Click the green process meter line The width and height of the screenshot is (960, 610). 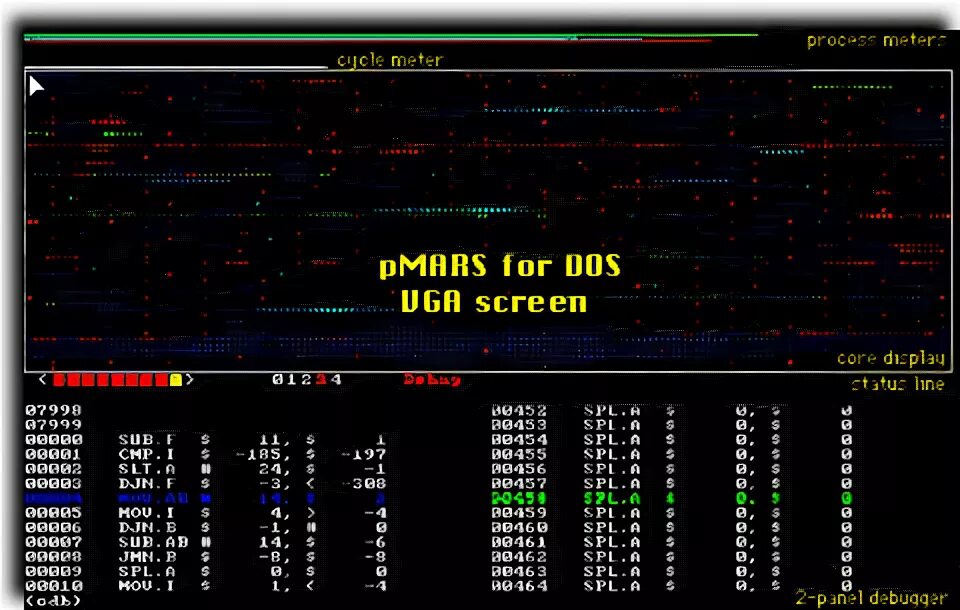click(x=391, y=36)
